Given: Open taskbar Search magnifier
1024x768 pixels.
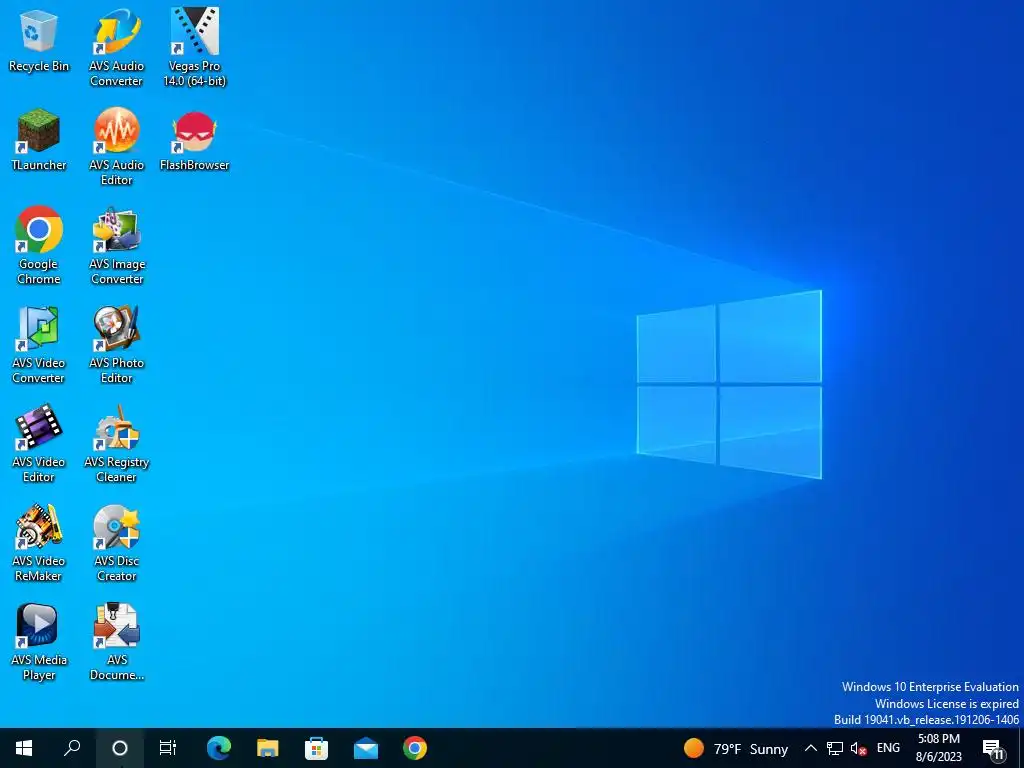Looking at the screenshot, I should pyautogui.click(x=72, y=748).
